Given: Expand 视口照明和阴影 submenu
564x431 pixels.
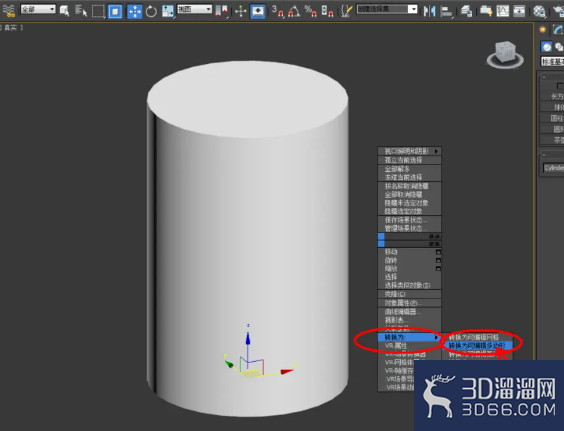Looking at the screenshot, I should [409, 151].
